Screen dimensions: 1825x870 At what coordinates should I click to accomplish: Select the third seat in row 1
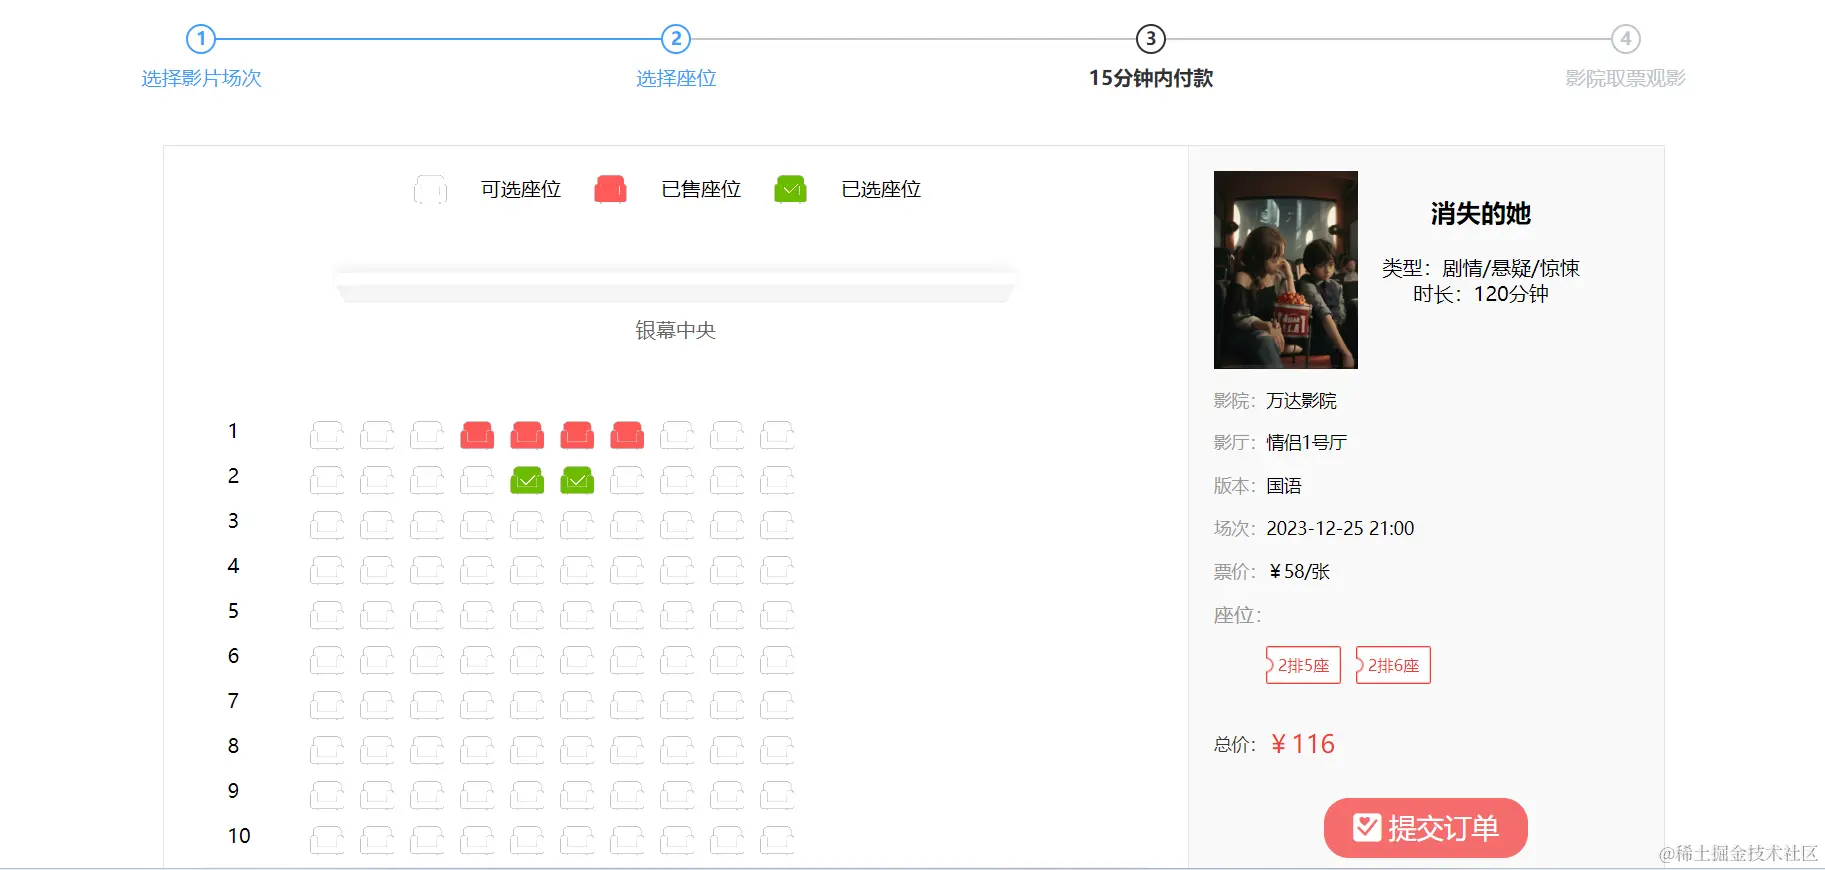click(x=427, y=435)
